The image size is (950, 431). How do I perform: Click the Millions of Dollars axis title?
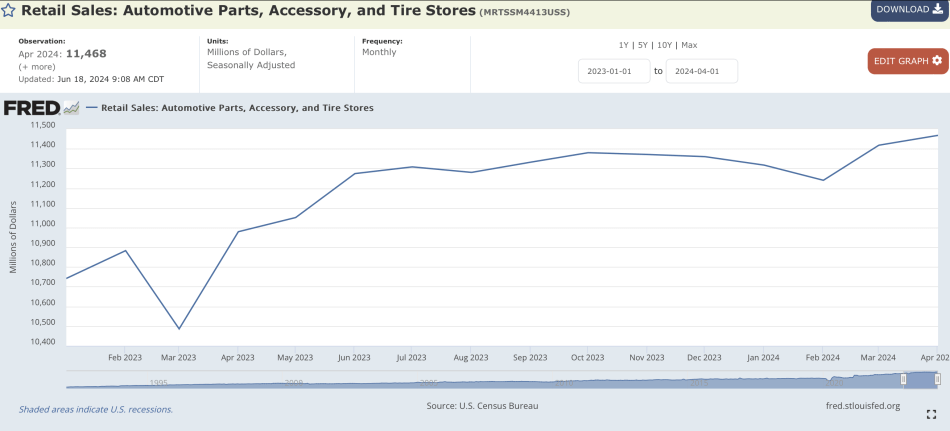tap(13, 237)
